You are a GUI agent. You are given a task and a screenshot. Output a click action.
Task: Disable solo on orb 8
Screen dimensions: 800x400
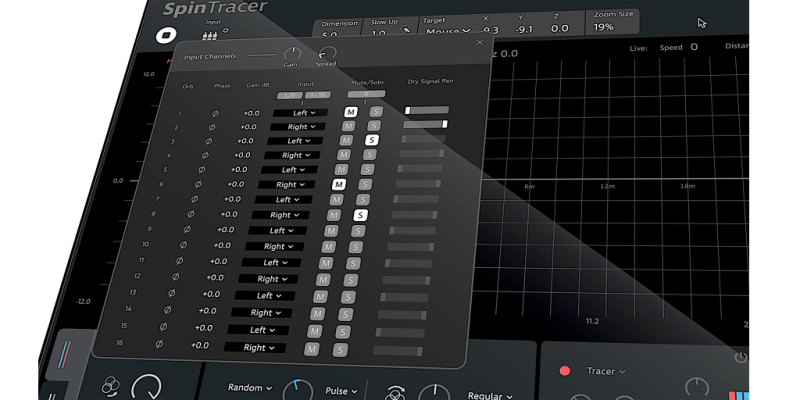coord(361,215)
